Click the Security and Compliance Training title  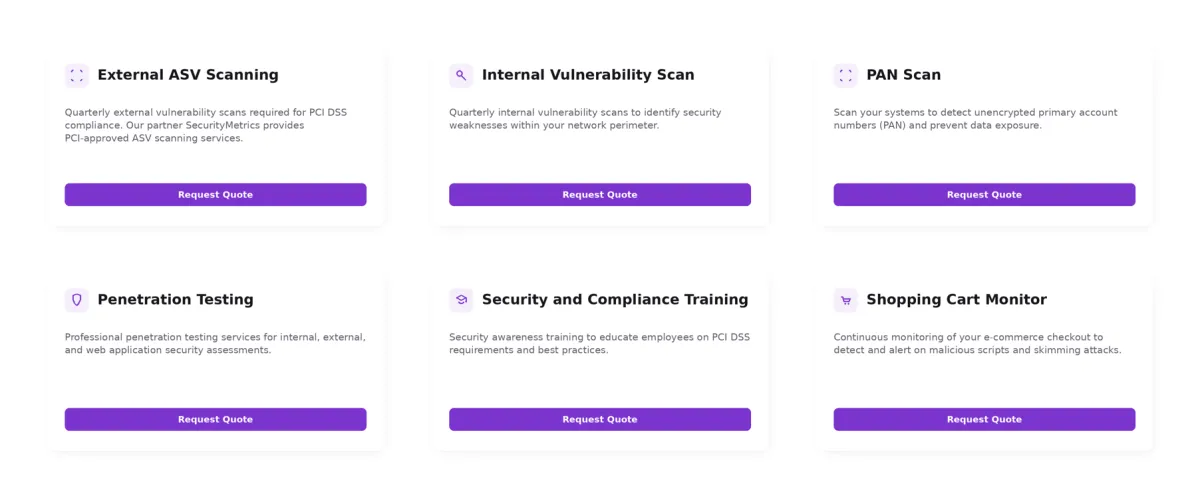[615, 300]
